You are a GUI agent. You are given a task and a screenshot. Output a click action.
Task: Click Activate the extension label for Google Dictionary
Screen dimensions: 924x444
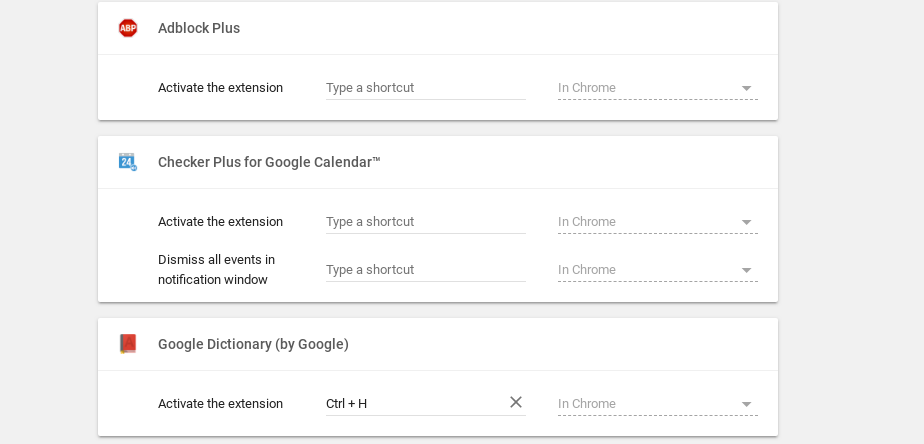[220, 404]
